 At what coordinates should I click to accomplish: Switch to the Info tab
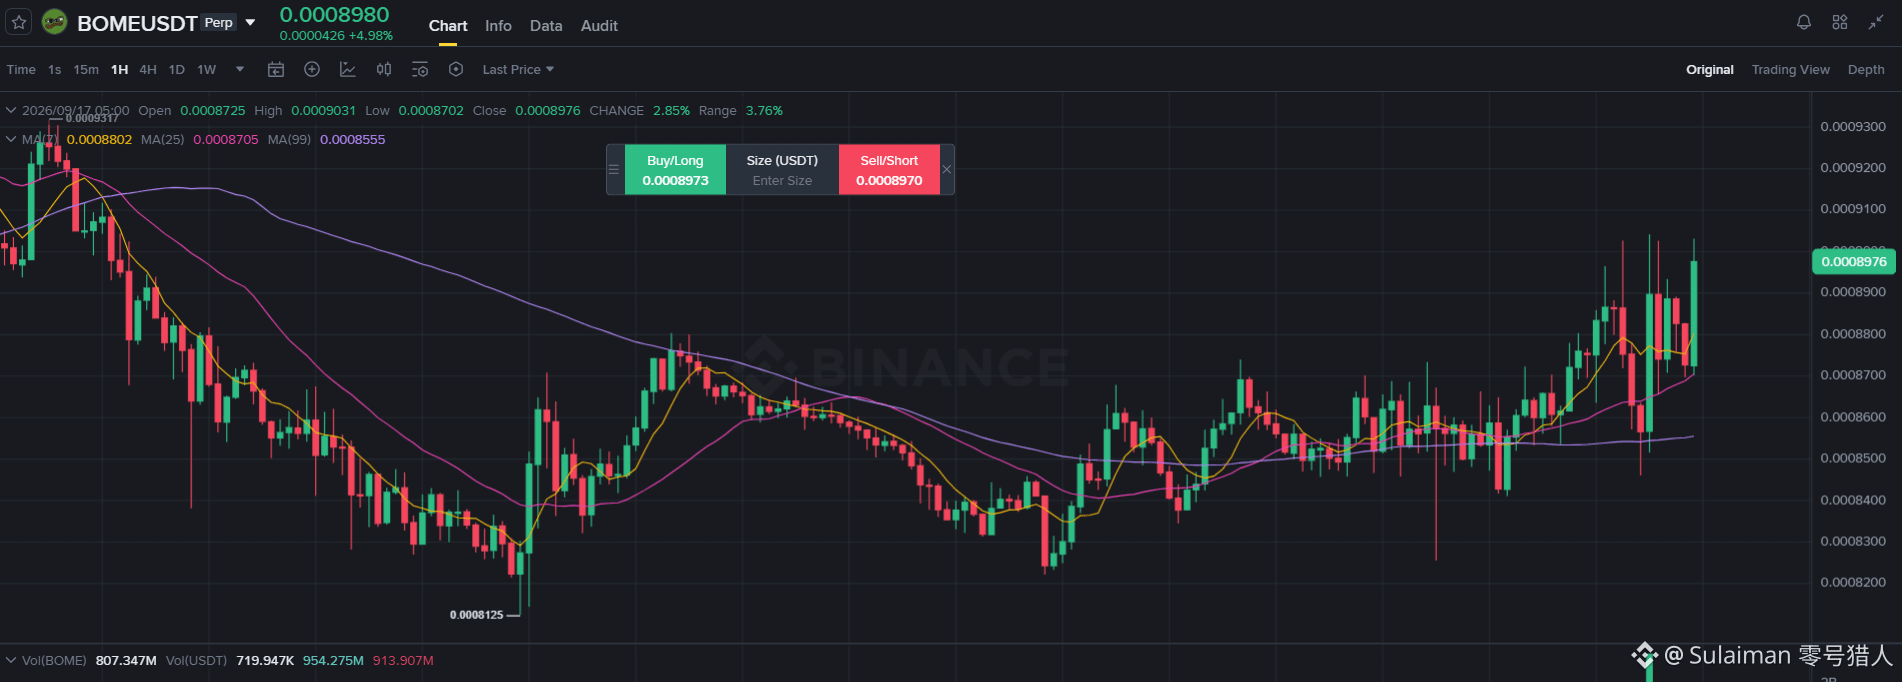tap(498, 26)
